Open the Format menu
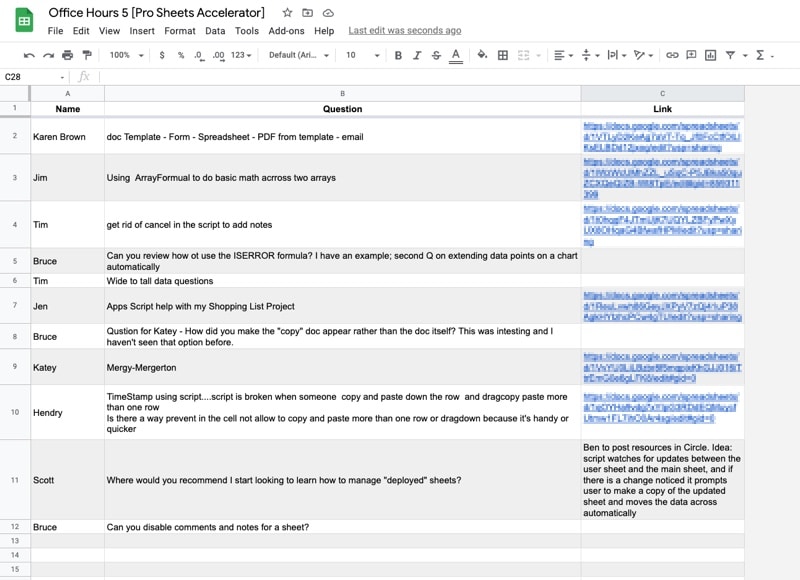800x580 pixels. point(180,31)
